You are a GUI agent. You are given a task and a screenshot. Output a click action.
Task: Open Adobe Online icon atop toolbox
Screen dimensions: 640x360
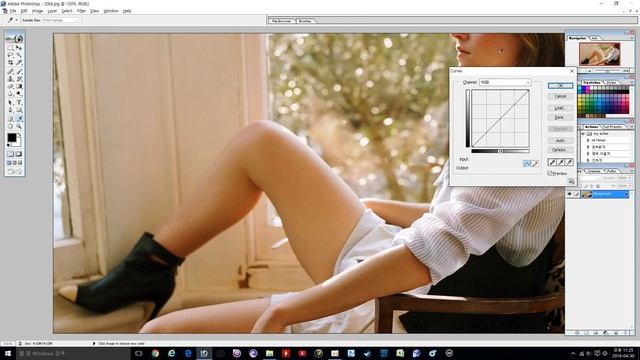pyautogui.click(x=15, y=39)
